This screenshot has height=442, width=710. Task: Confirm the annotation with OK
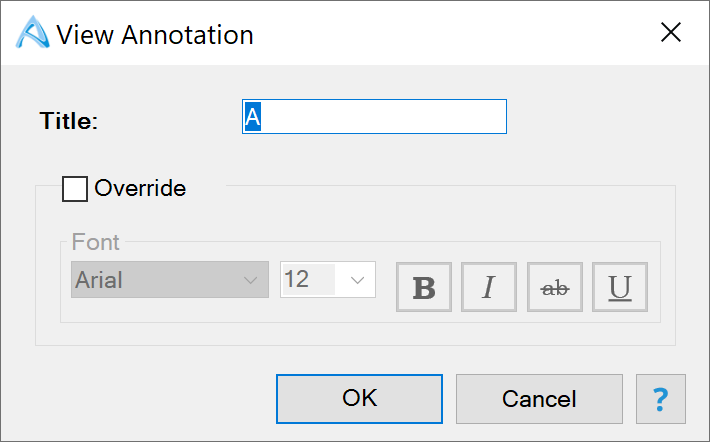359,398
